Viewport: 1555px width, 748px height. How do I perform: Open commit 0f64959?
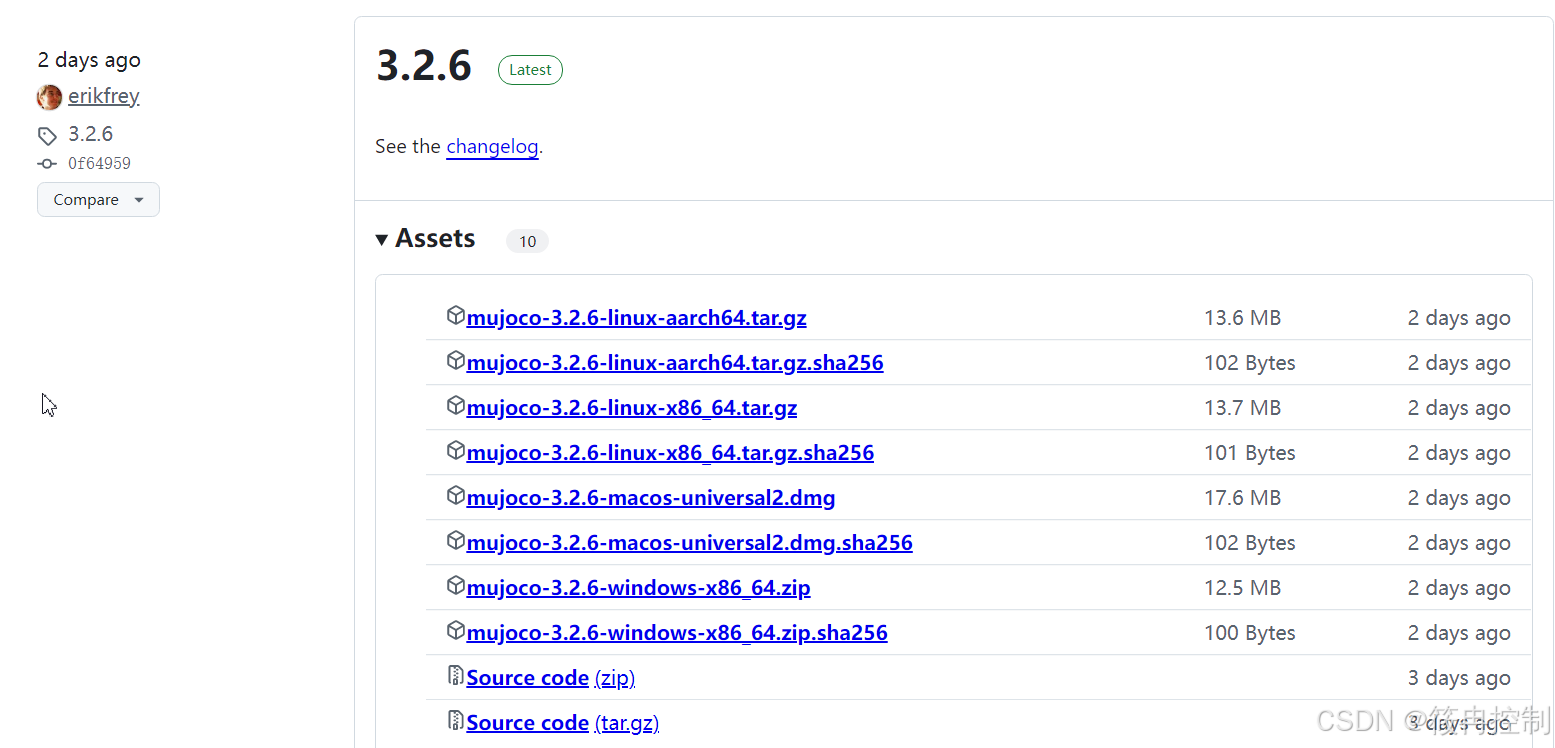tap(99, 164)
